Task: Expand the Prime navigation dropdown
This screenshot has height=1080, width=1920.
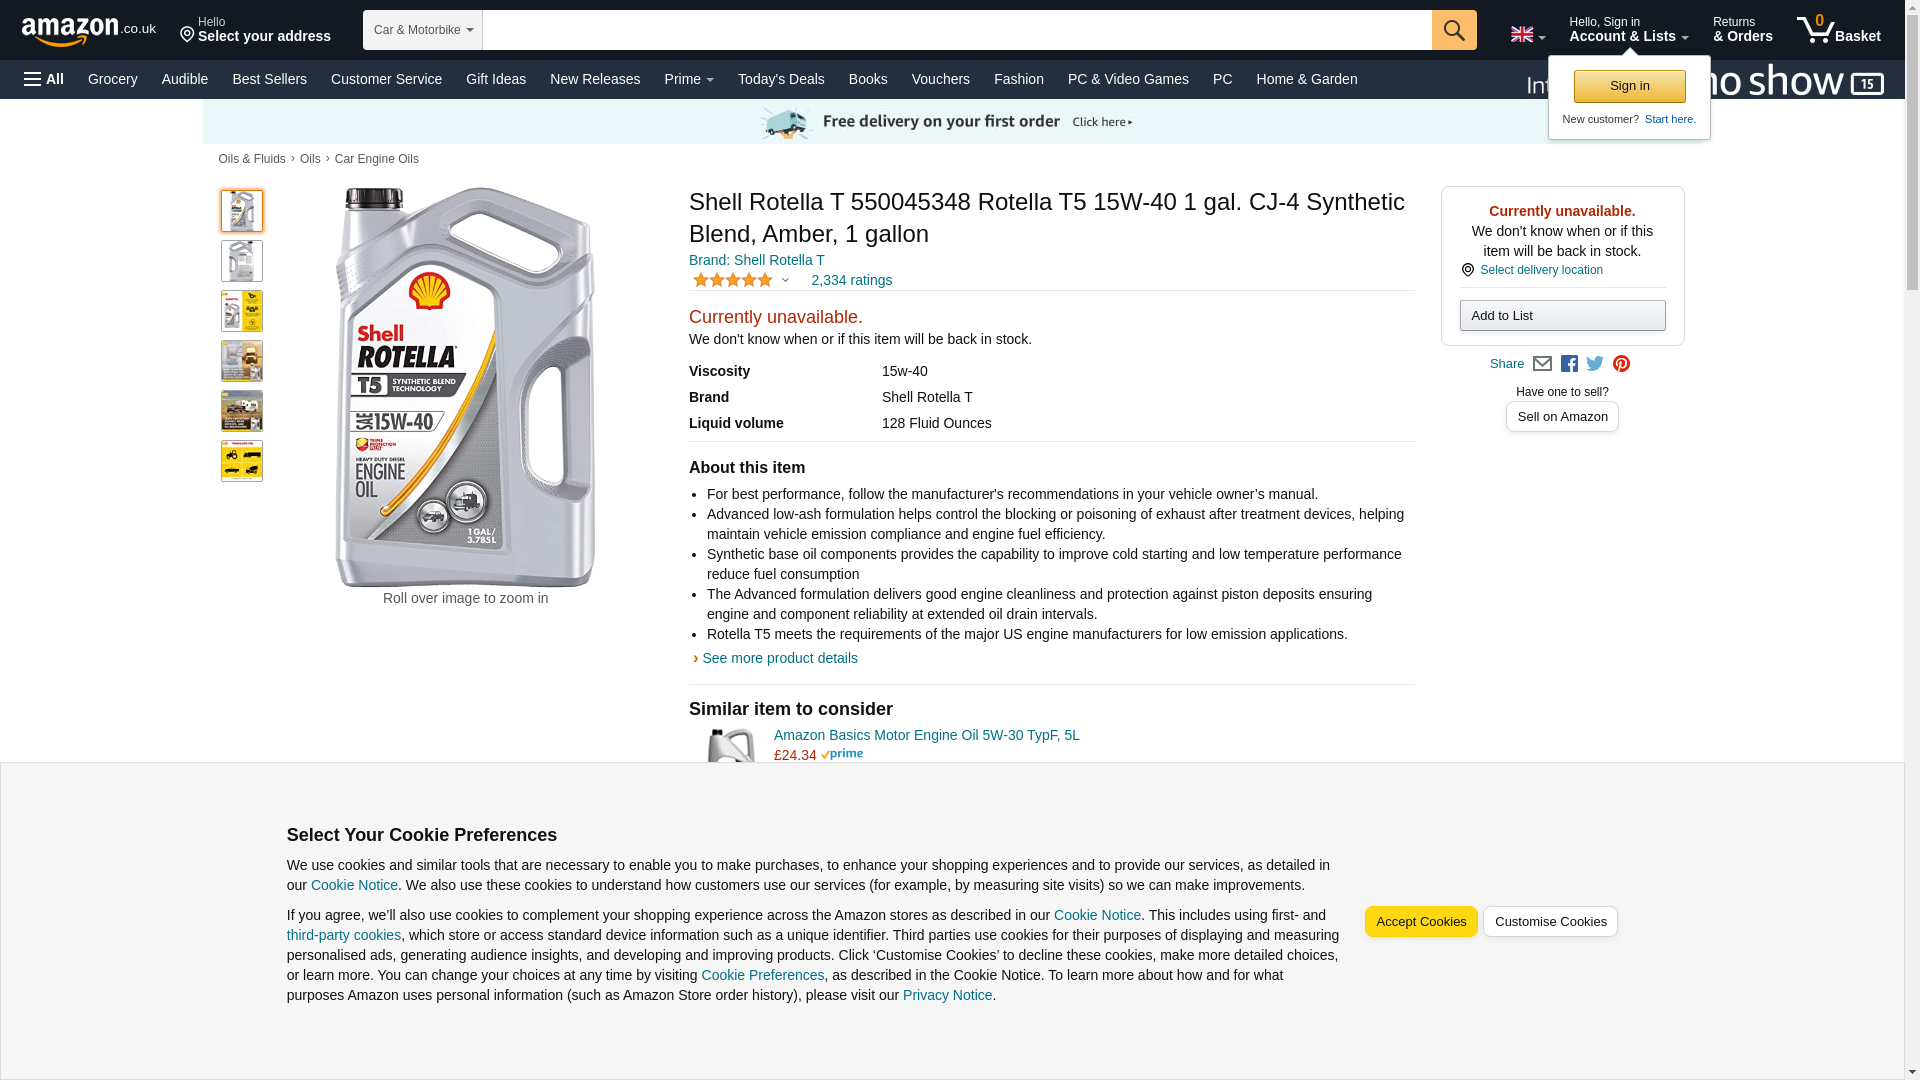Action: 688,79
